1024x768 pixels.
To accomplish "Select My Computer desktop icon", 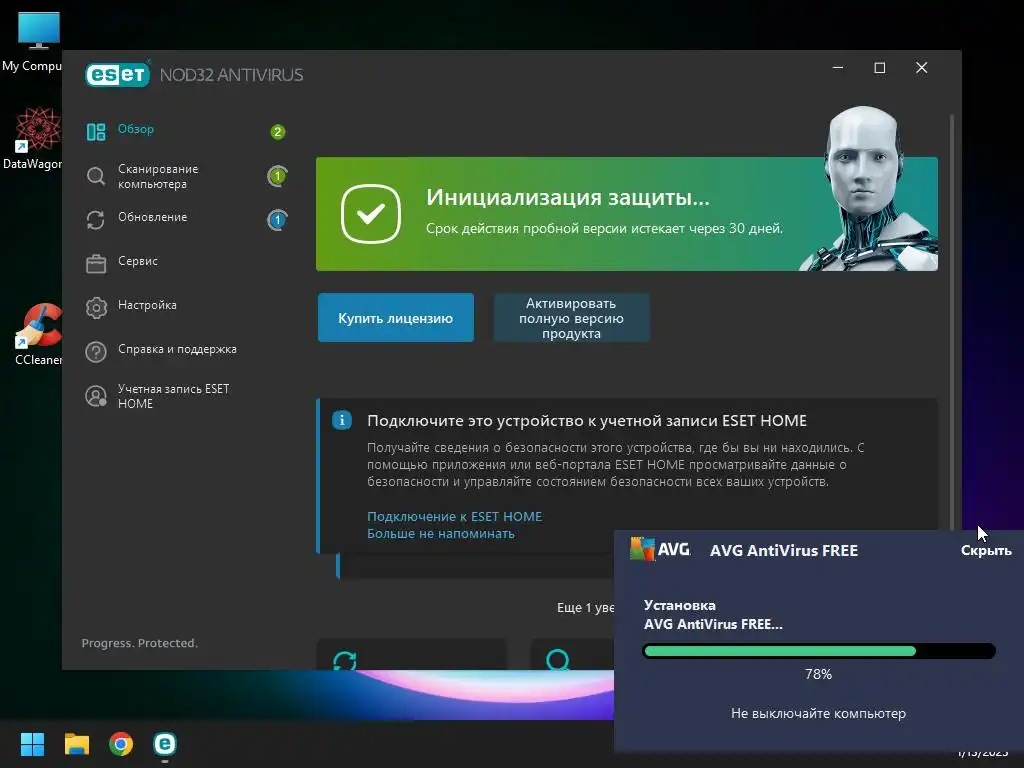I will click(33, 41).
